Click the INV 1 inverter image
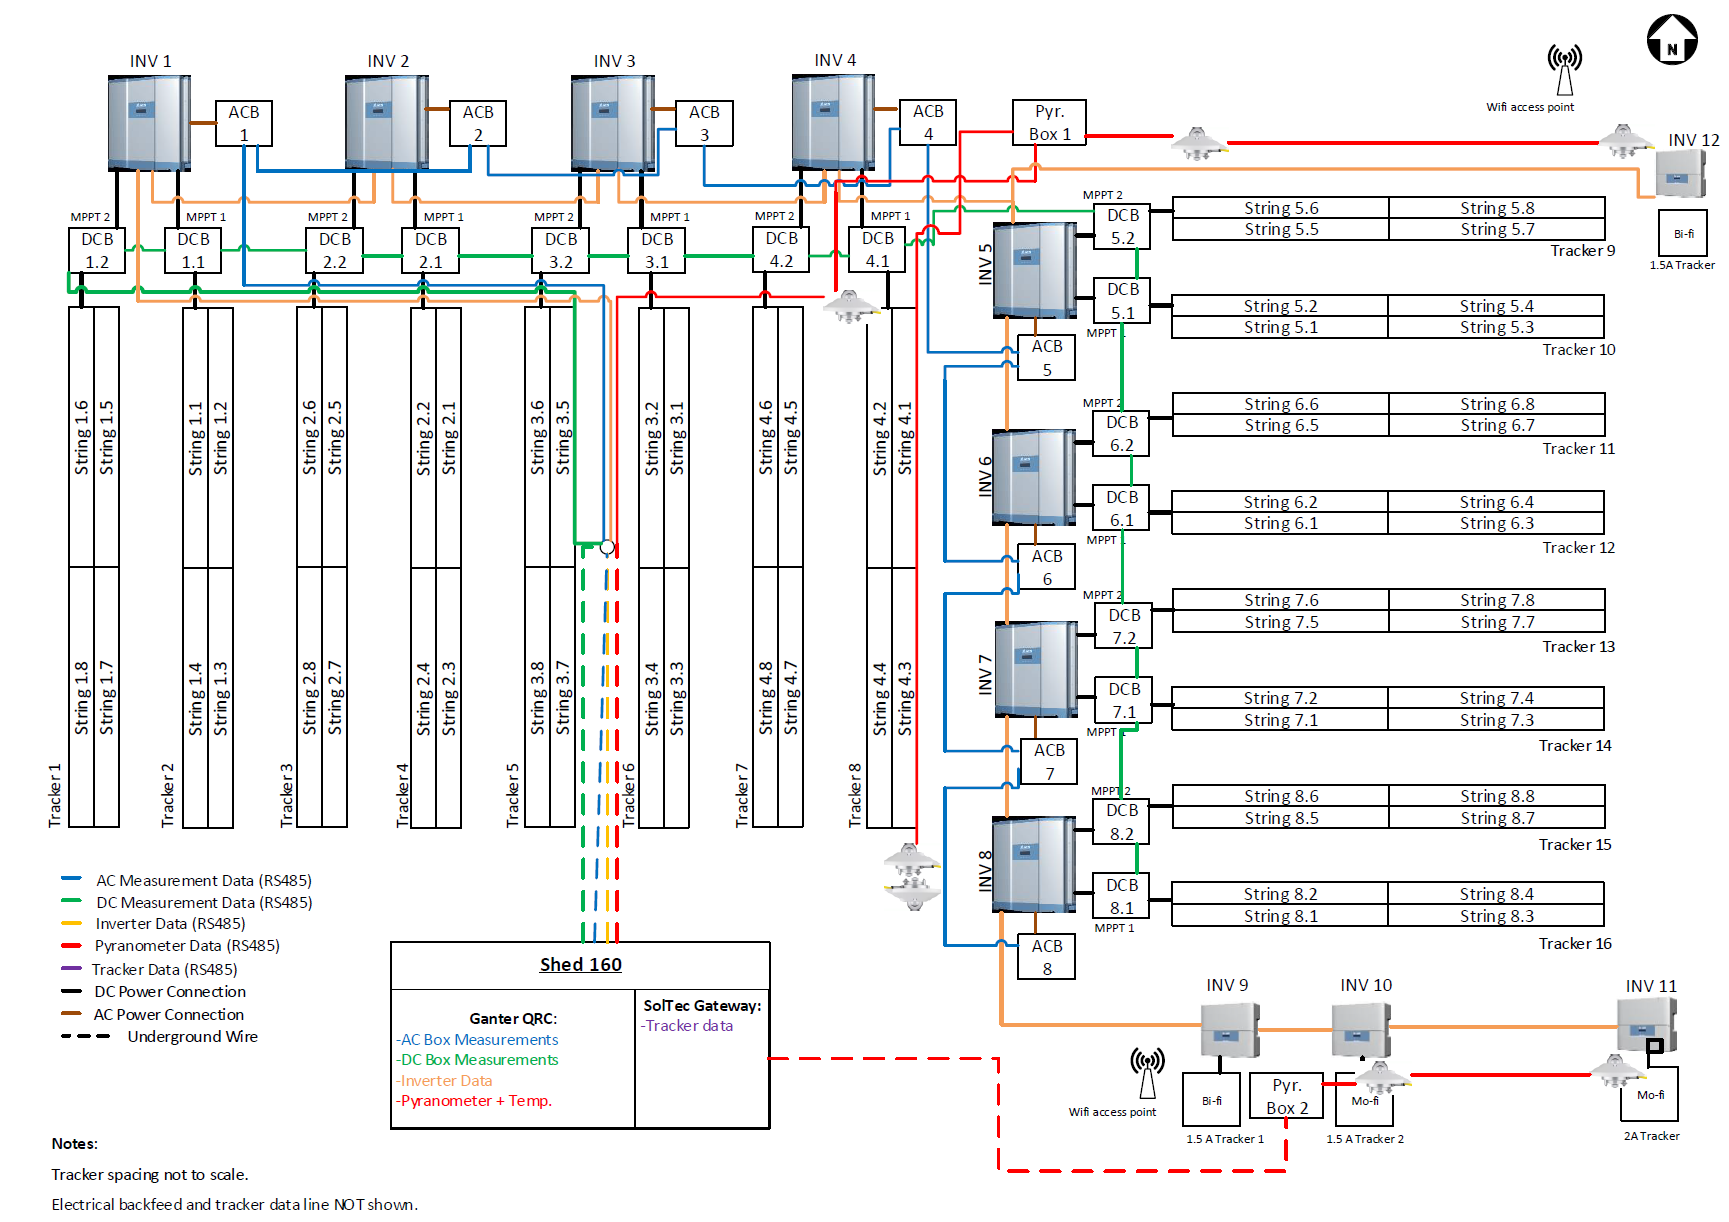1729x1222 pixels. 149,122
